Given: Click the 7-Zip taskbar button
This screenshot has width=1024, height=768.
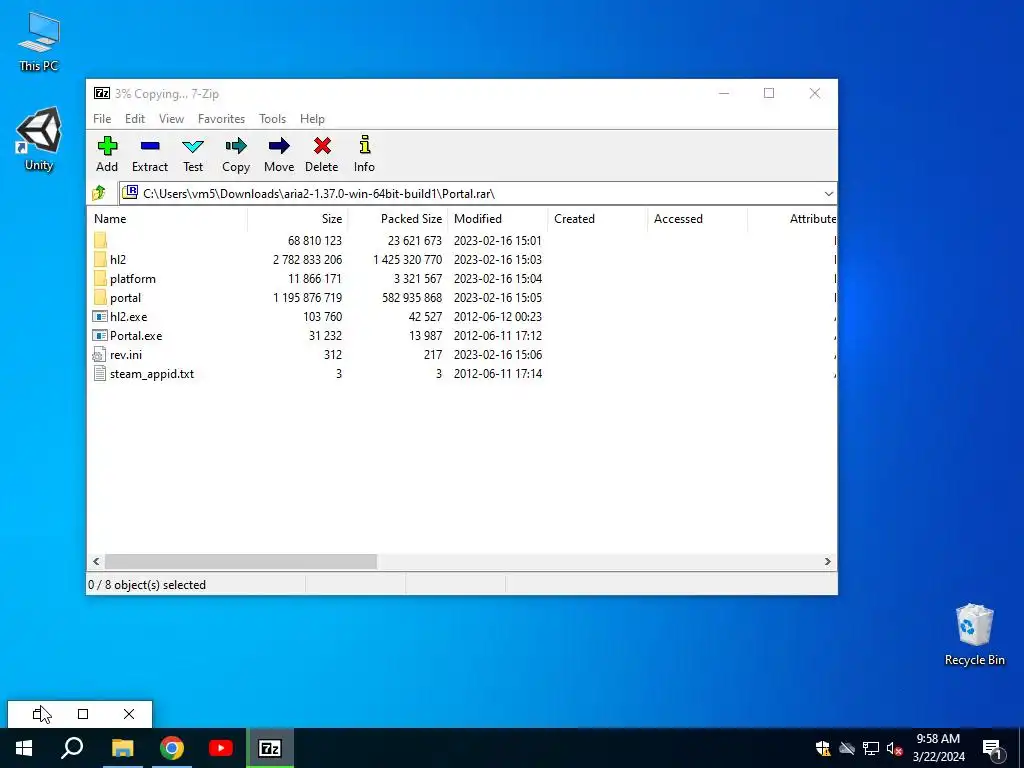Looking at the screenshot, I should pos(270,748).
